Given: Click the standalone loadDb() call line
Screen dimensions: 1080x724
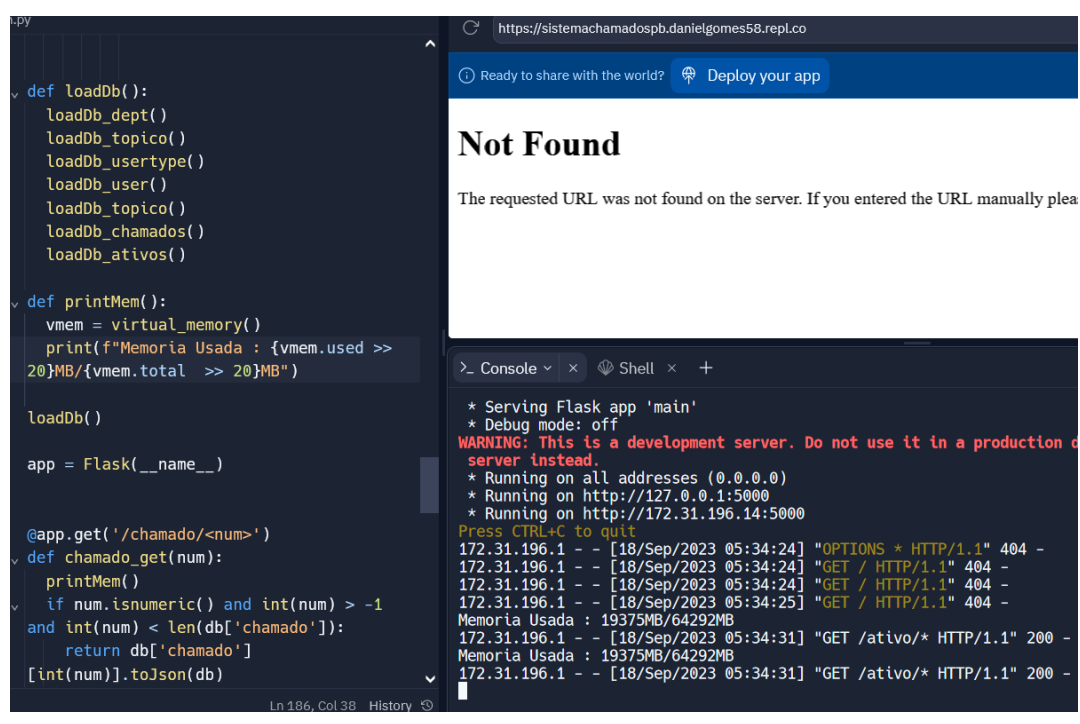Looking at the screenshot, I should [64, 417].
